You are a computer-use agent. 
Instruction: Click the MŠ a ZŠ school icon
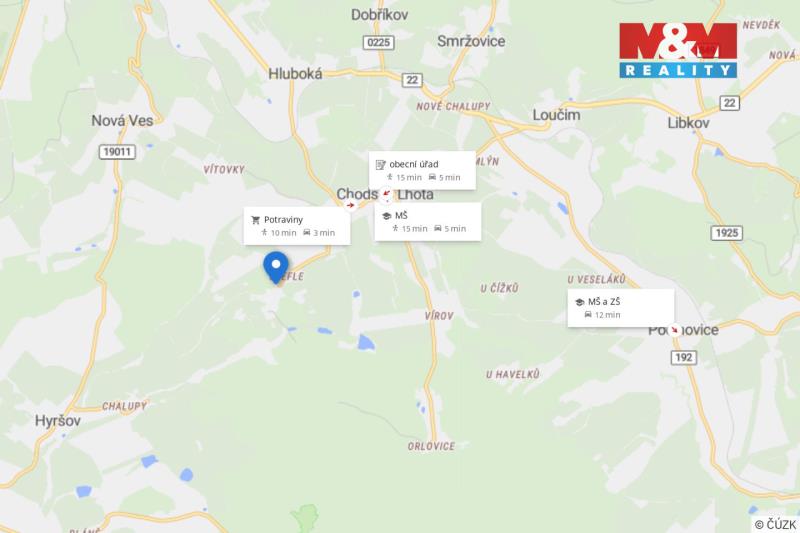click(x=579, y=302)
